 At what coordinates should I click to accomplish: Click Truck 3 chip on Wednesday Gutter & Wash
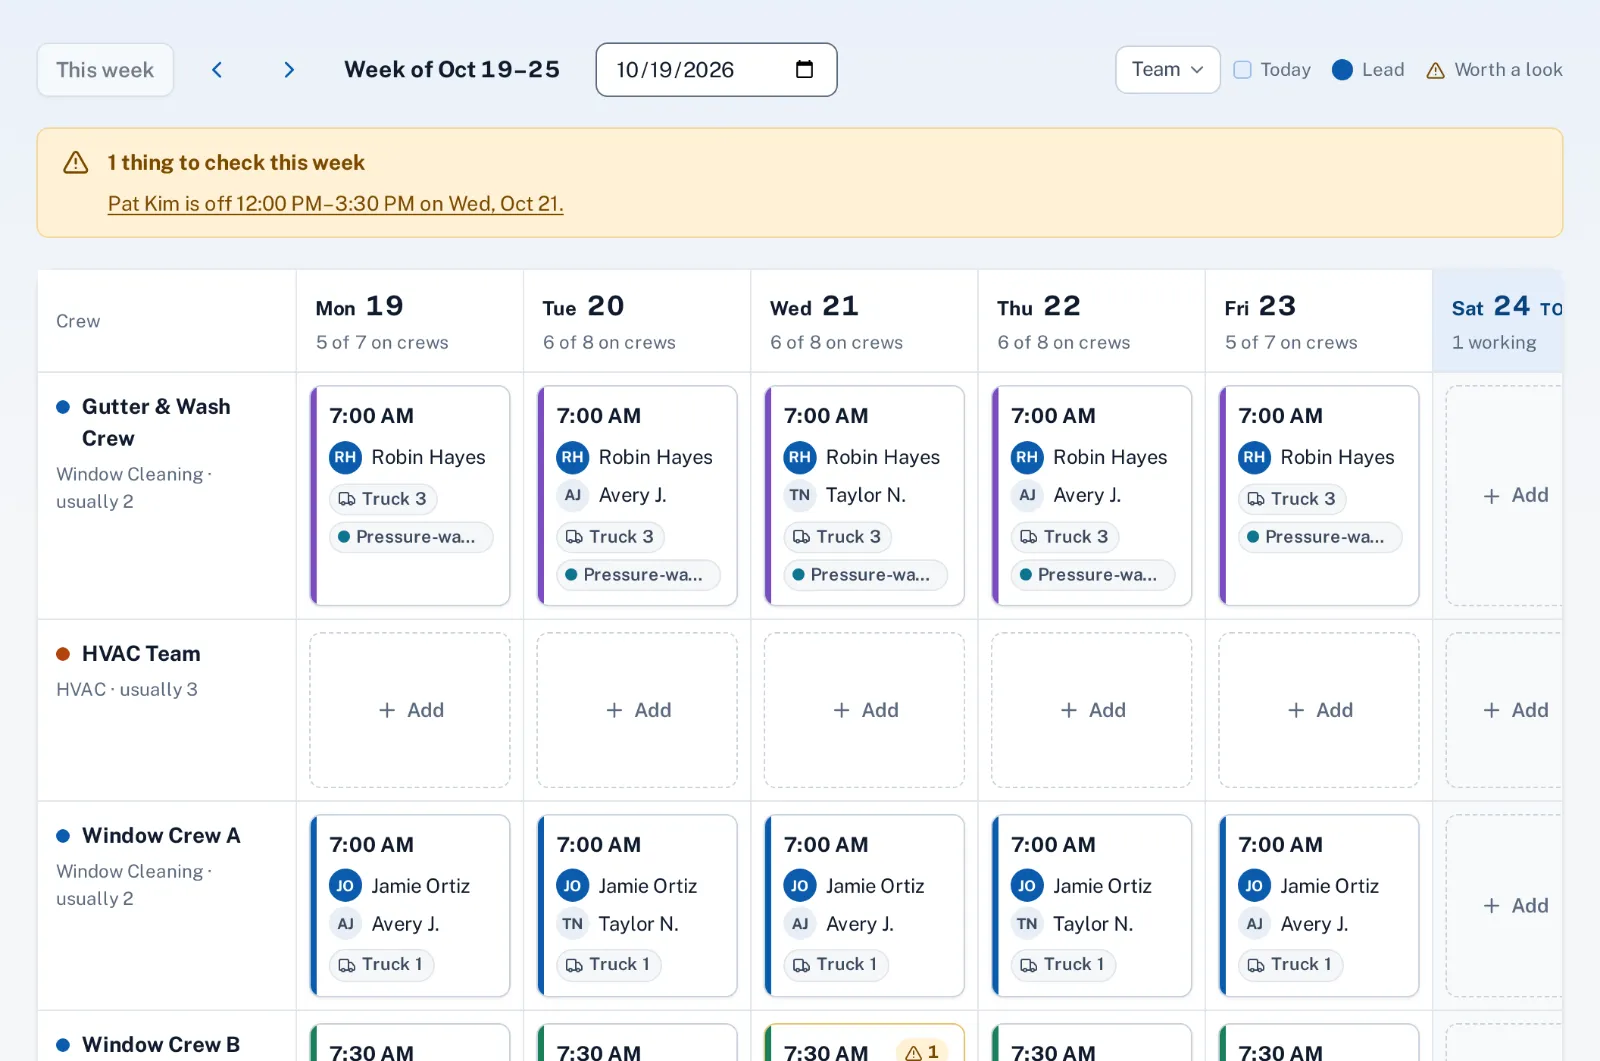pyautogui.click(x=838, y=537)
